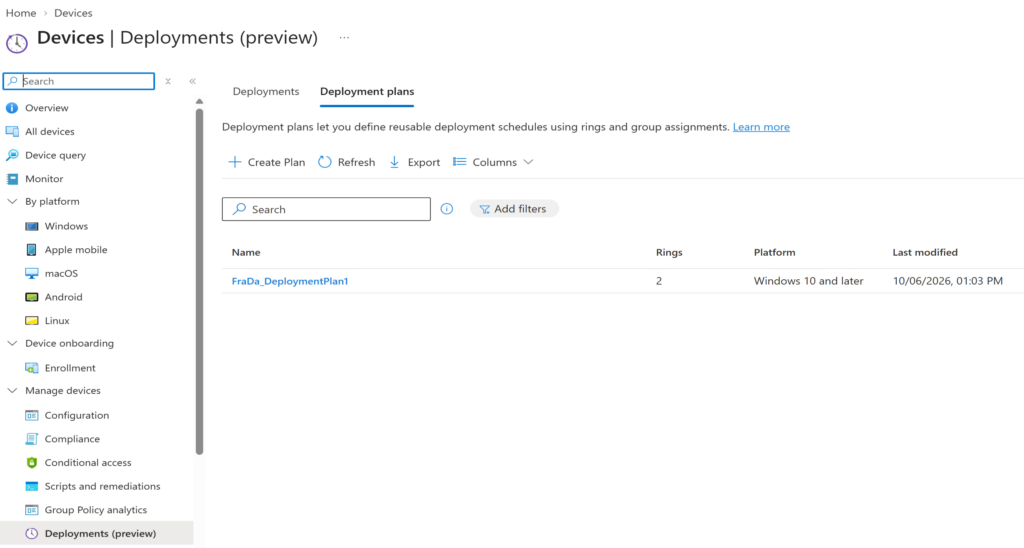The height and width of the screenshot is (548, 1024).
Task: Click the sidebar vertical scrollbar
Action: (199, 281)
